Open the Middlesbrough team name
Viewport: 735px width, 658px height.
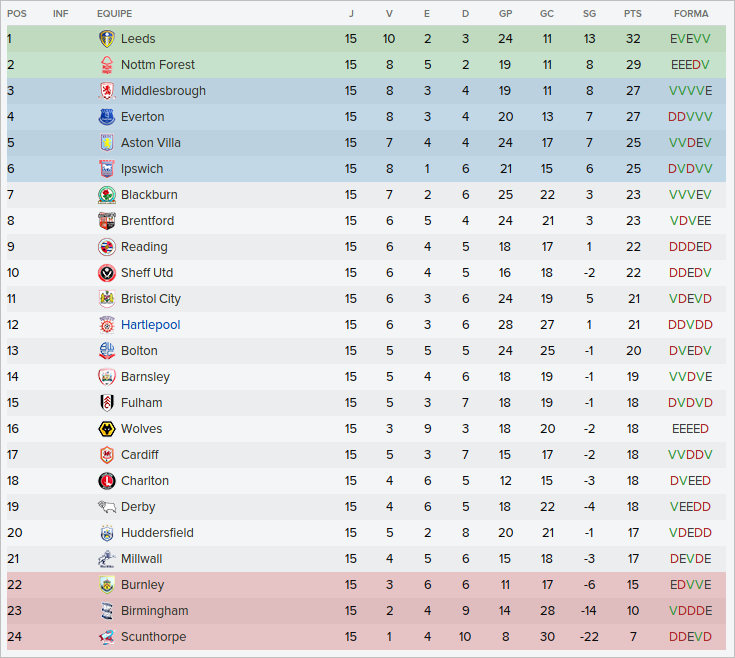163,91
